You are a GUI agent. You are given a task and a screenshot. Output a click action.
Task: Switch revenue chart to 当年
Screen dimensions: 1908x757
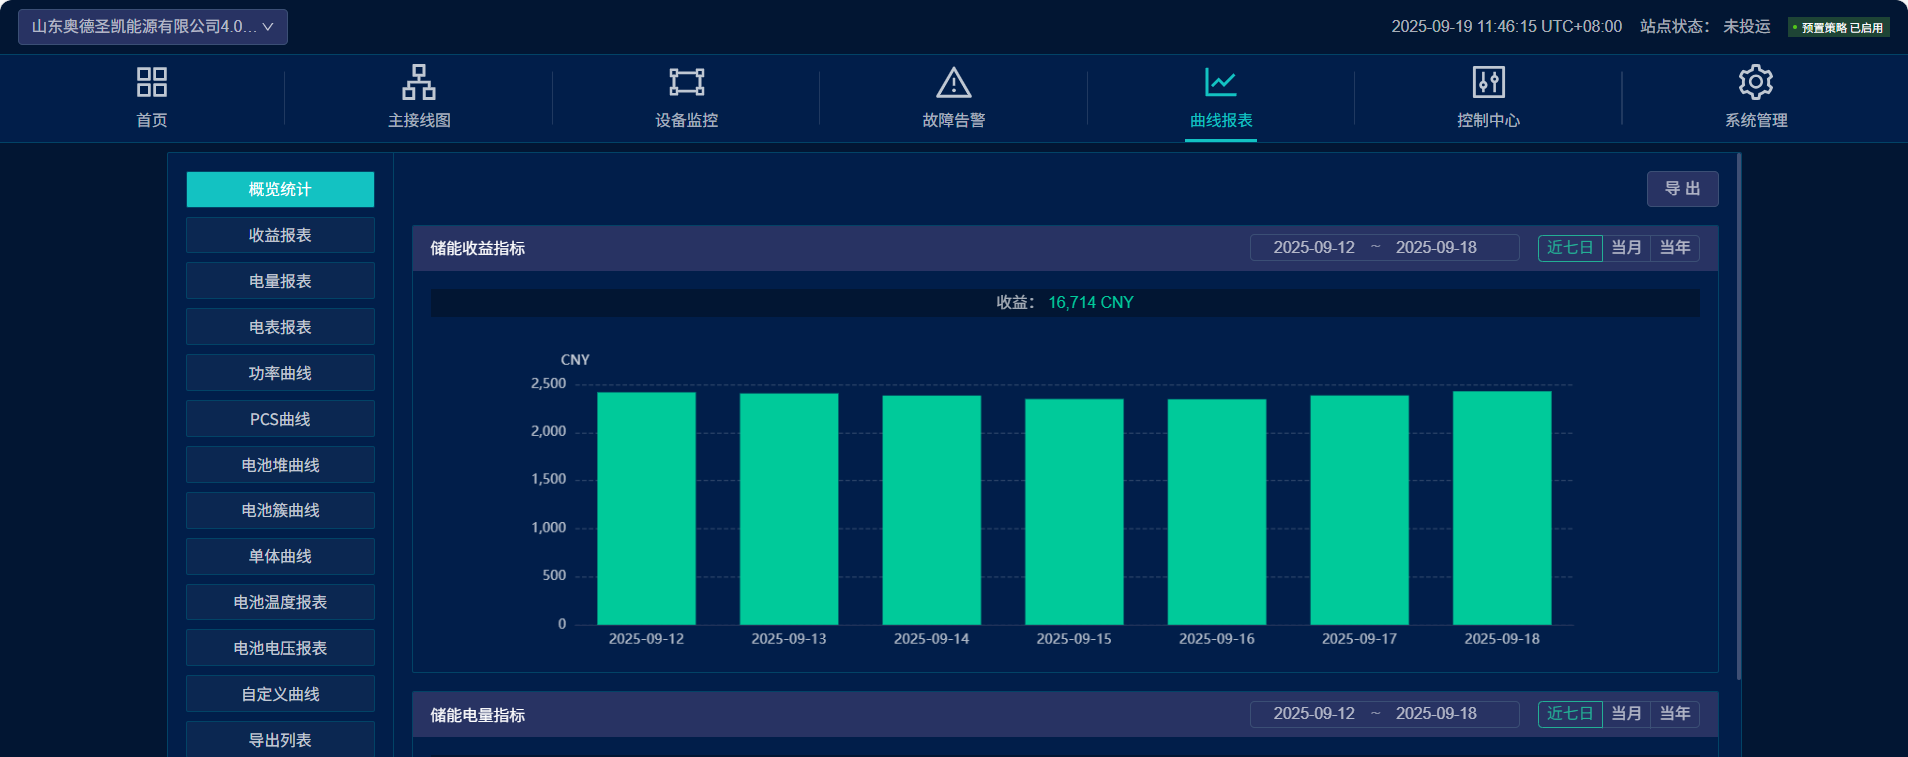1675,248
